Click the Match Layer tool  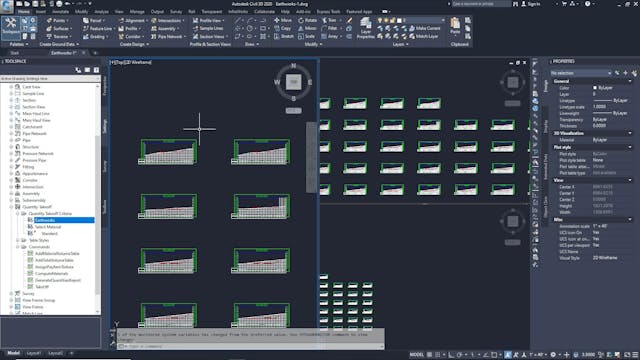tap(424, 36)
